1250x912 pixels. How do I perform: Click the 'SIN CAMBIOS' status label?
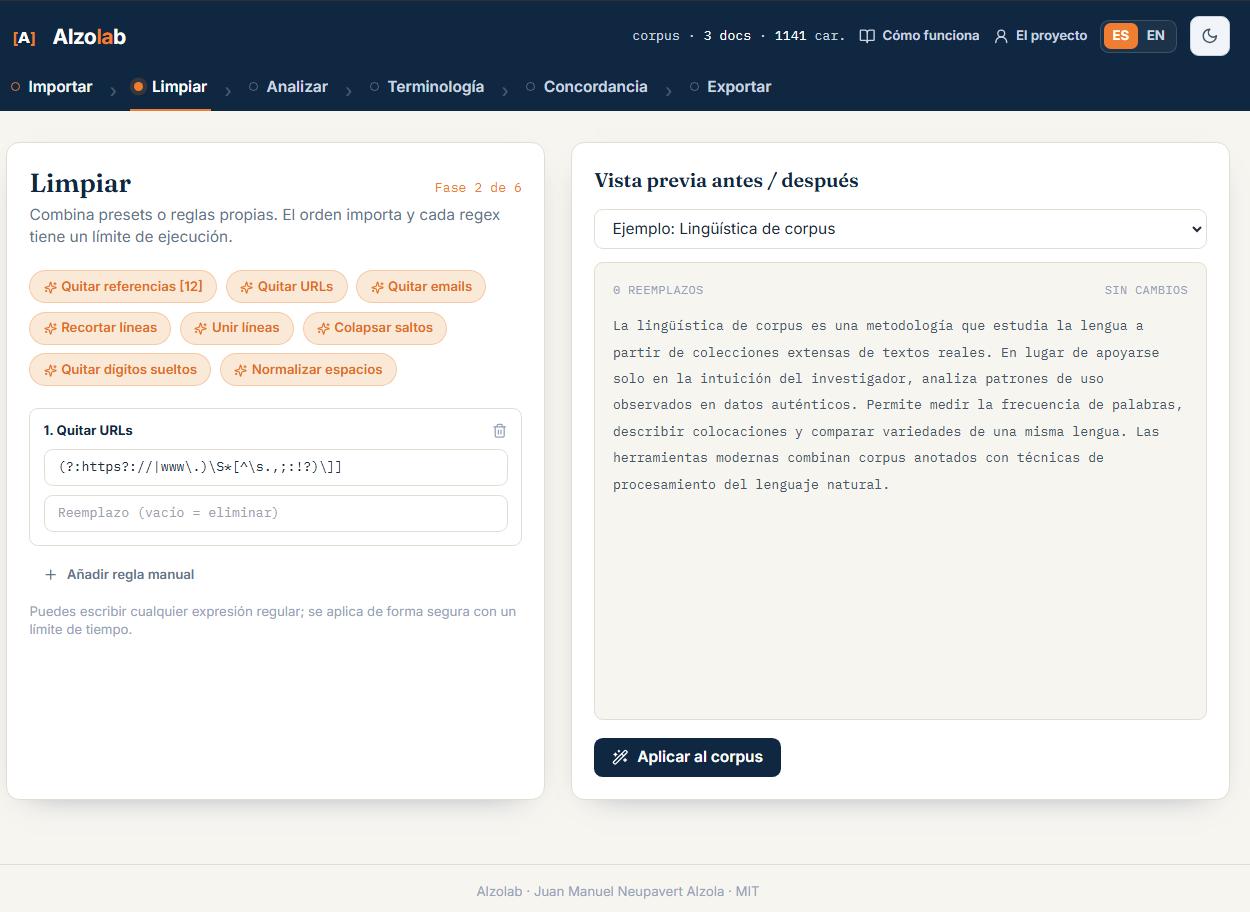1146,291
